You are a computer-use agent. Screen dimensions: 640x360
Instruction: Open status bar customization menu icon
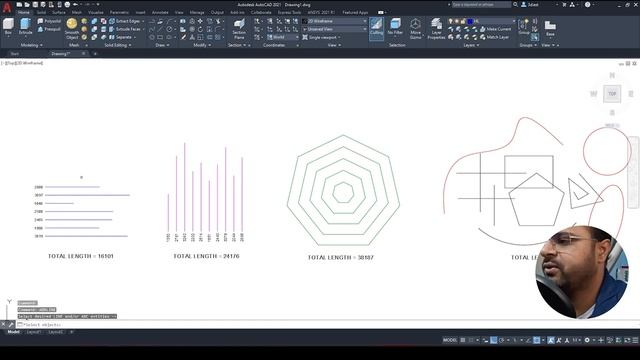click(x=636, y=340)
